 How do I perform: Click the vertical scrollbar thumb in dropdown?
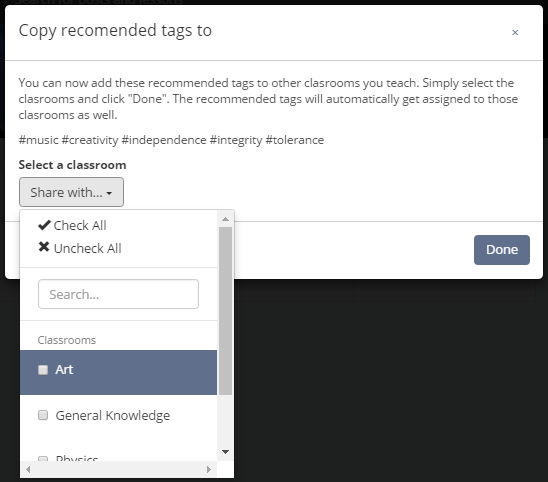coord(225,311)
